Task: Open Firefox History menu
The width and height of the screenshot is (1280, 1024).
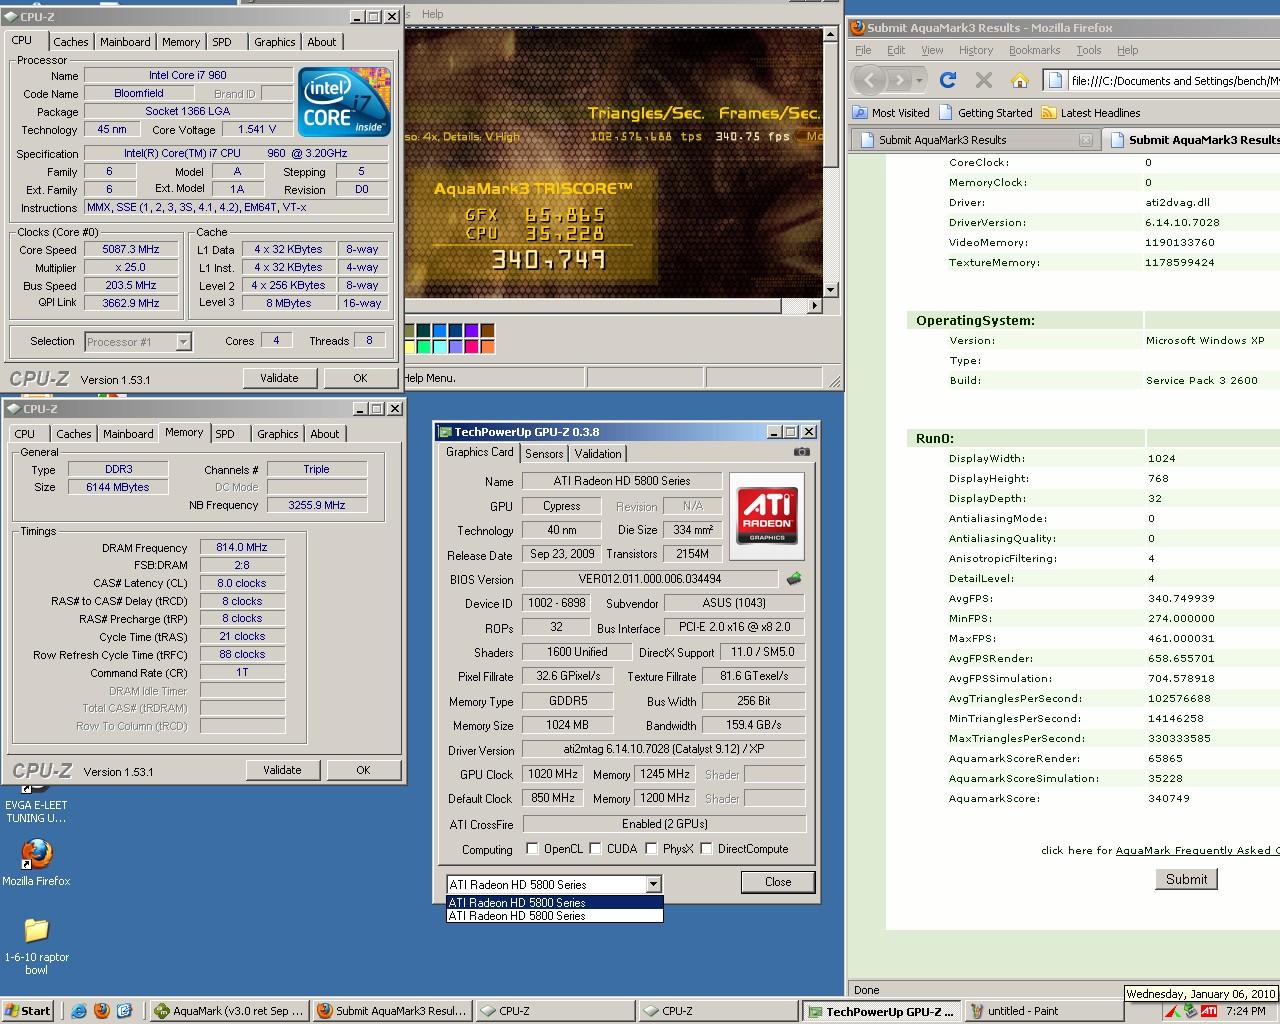Action: coord(976,50)
